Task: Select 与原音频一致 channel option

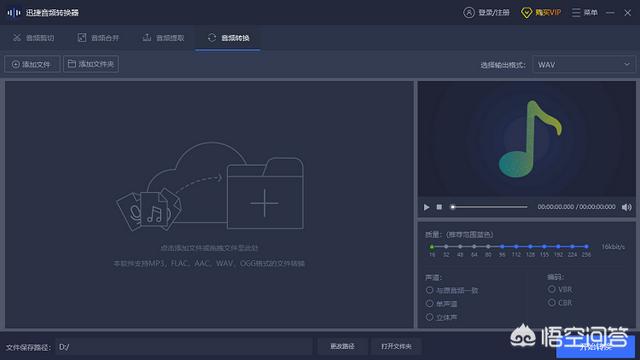Action: click(429, 290)
